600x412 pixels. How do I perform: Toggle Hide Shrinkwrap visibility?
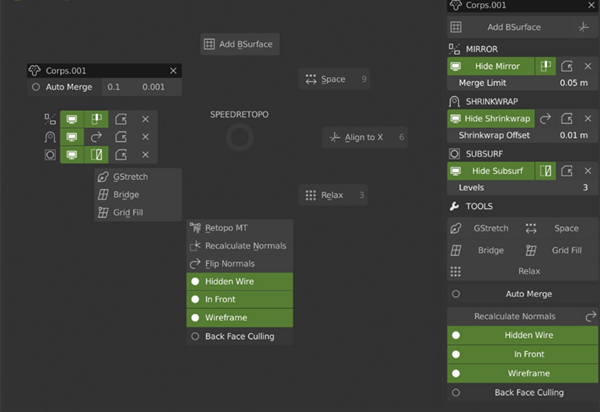(490, 118)
